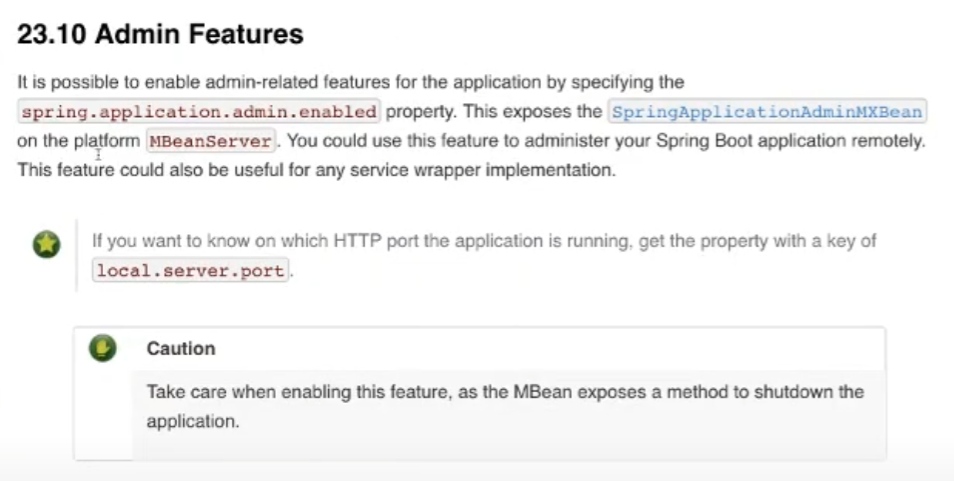Screen dimensions: 954x481
Task: Click the MBeanServer code literal
Action: (210, 141)
